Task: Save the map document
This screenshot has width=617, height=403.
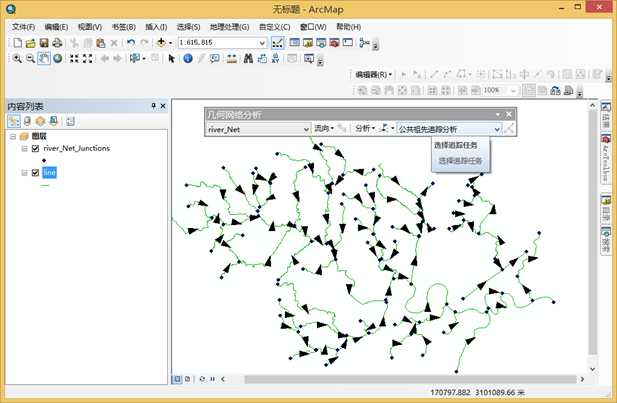Action: pyautogui.click(x=44, y=43)
